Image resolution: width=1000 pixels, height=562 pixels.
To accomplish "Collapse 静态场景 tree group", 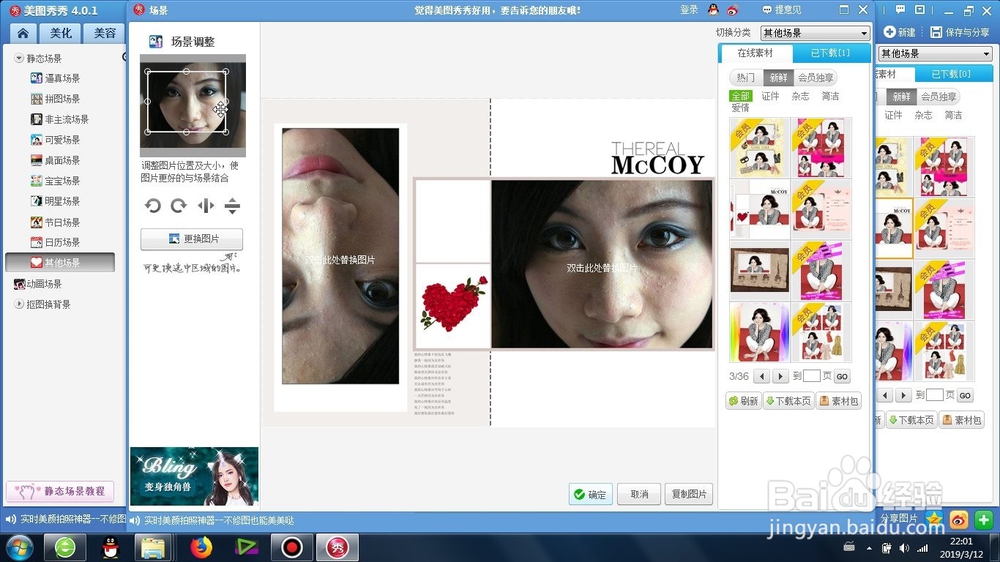I will point(18,58).
